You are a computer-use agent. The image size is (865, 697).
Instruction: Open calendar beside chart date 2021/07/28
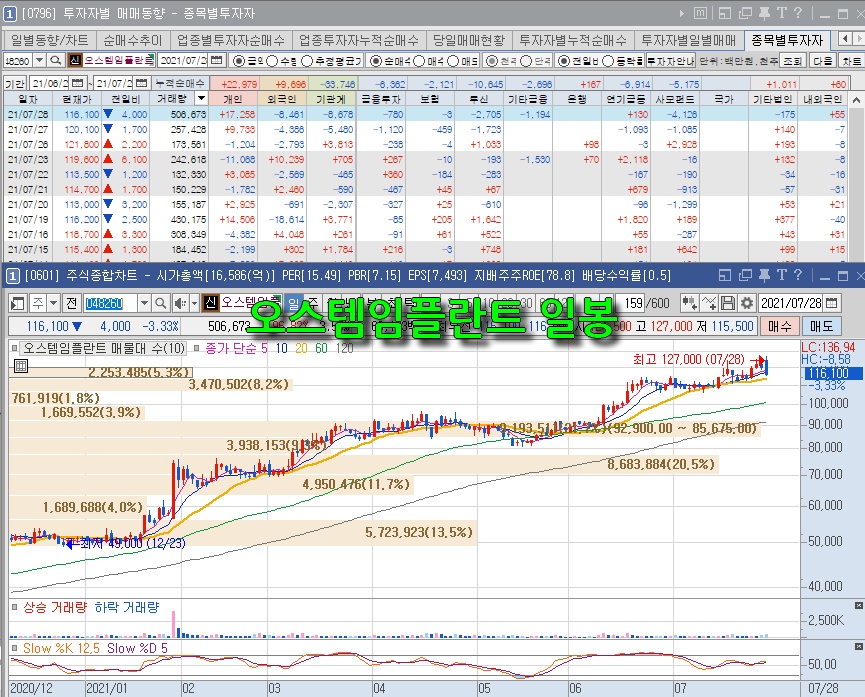[x=832, y=302]
